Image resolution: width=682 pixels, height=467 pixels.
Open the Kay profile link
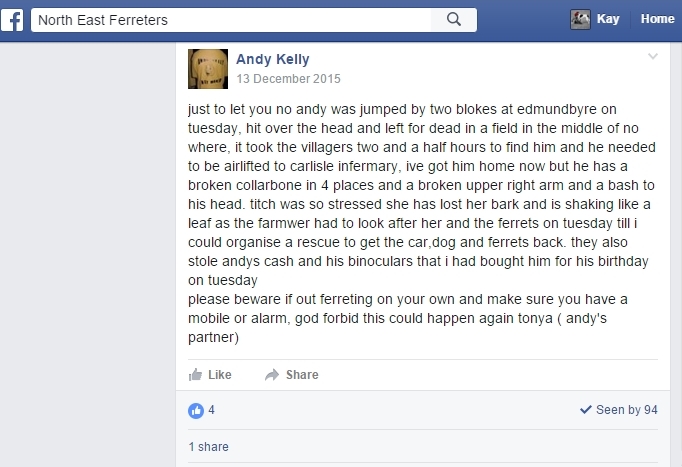click(608, 19)
